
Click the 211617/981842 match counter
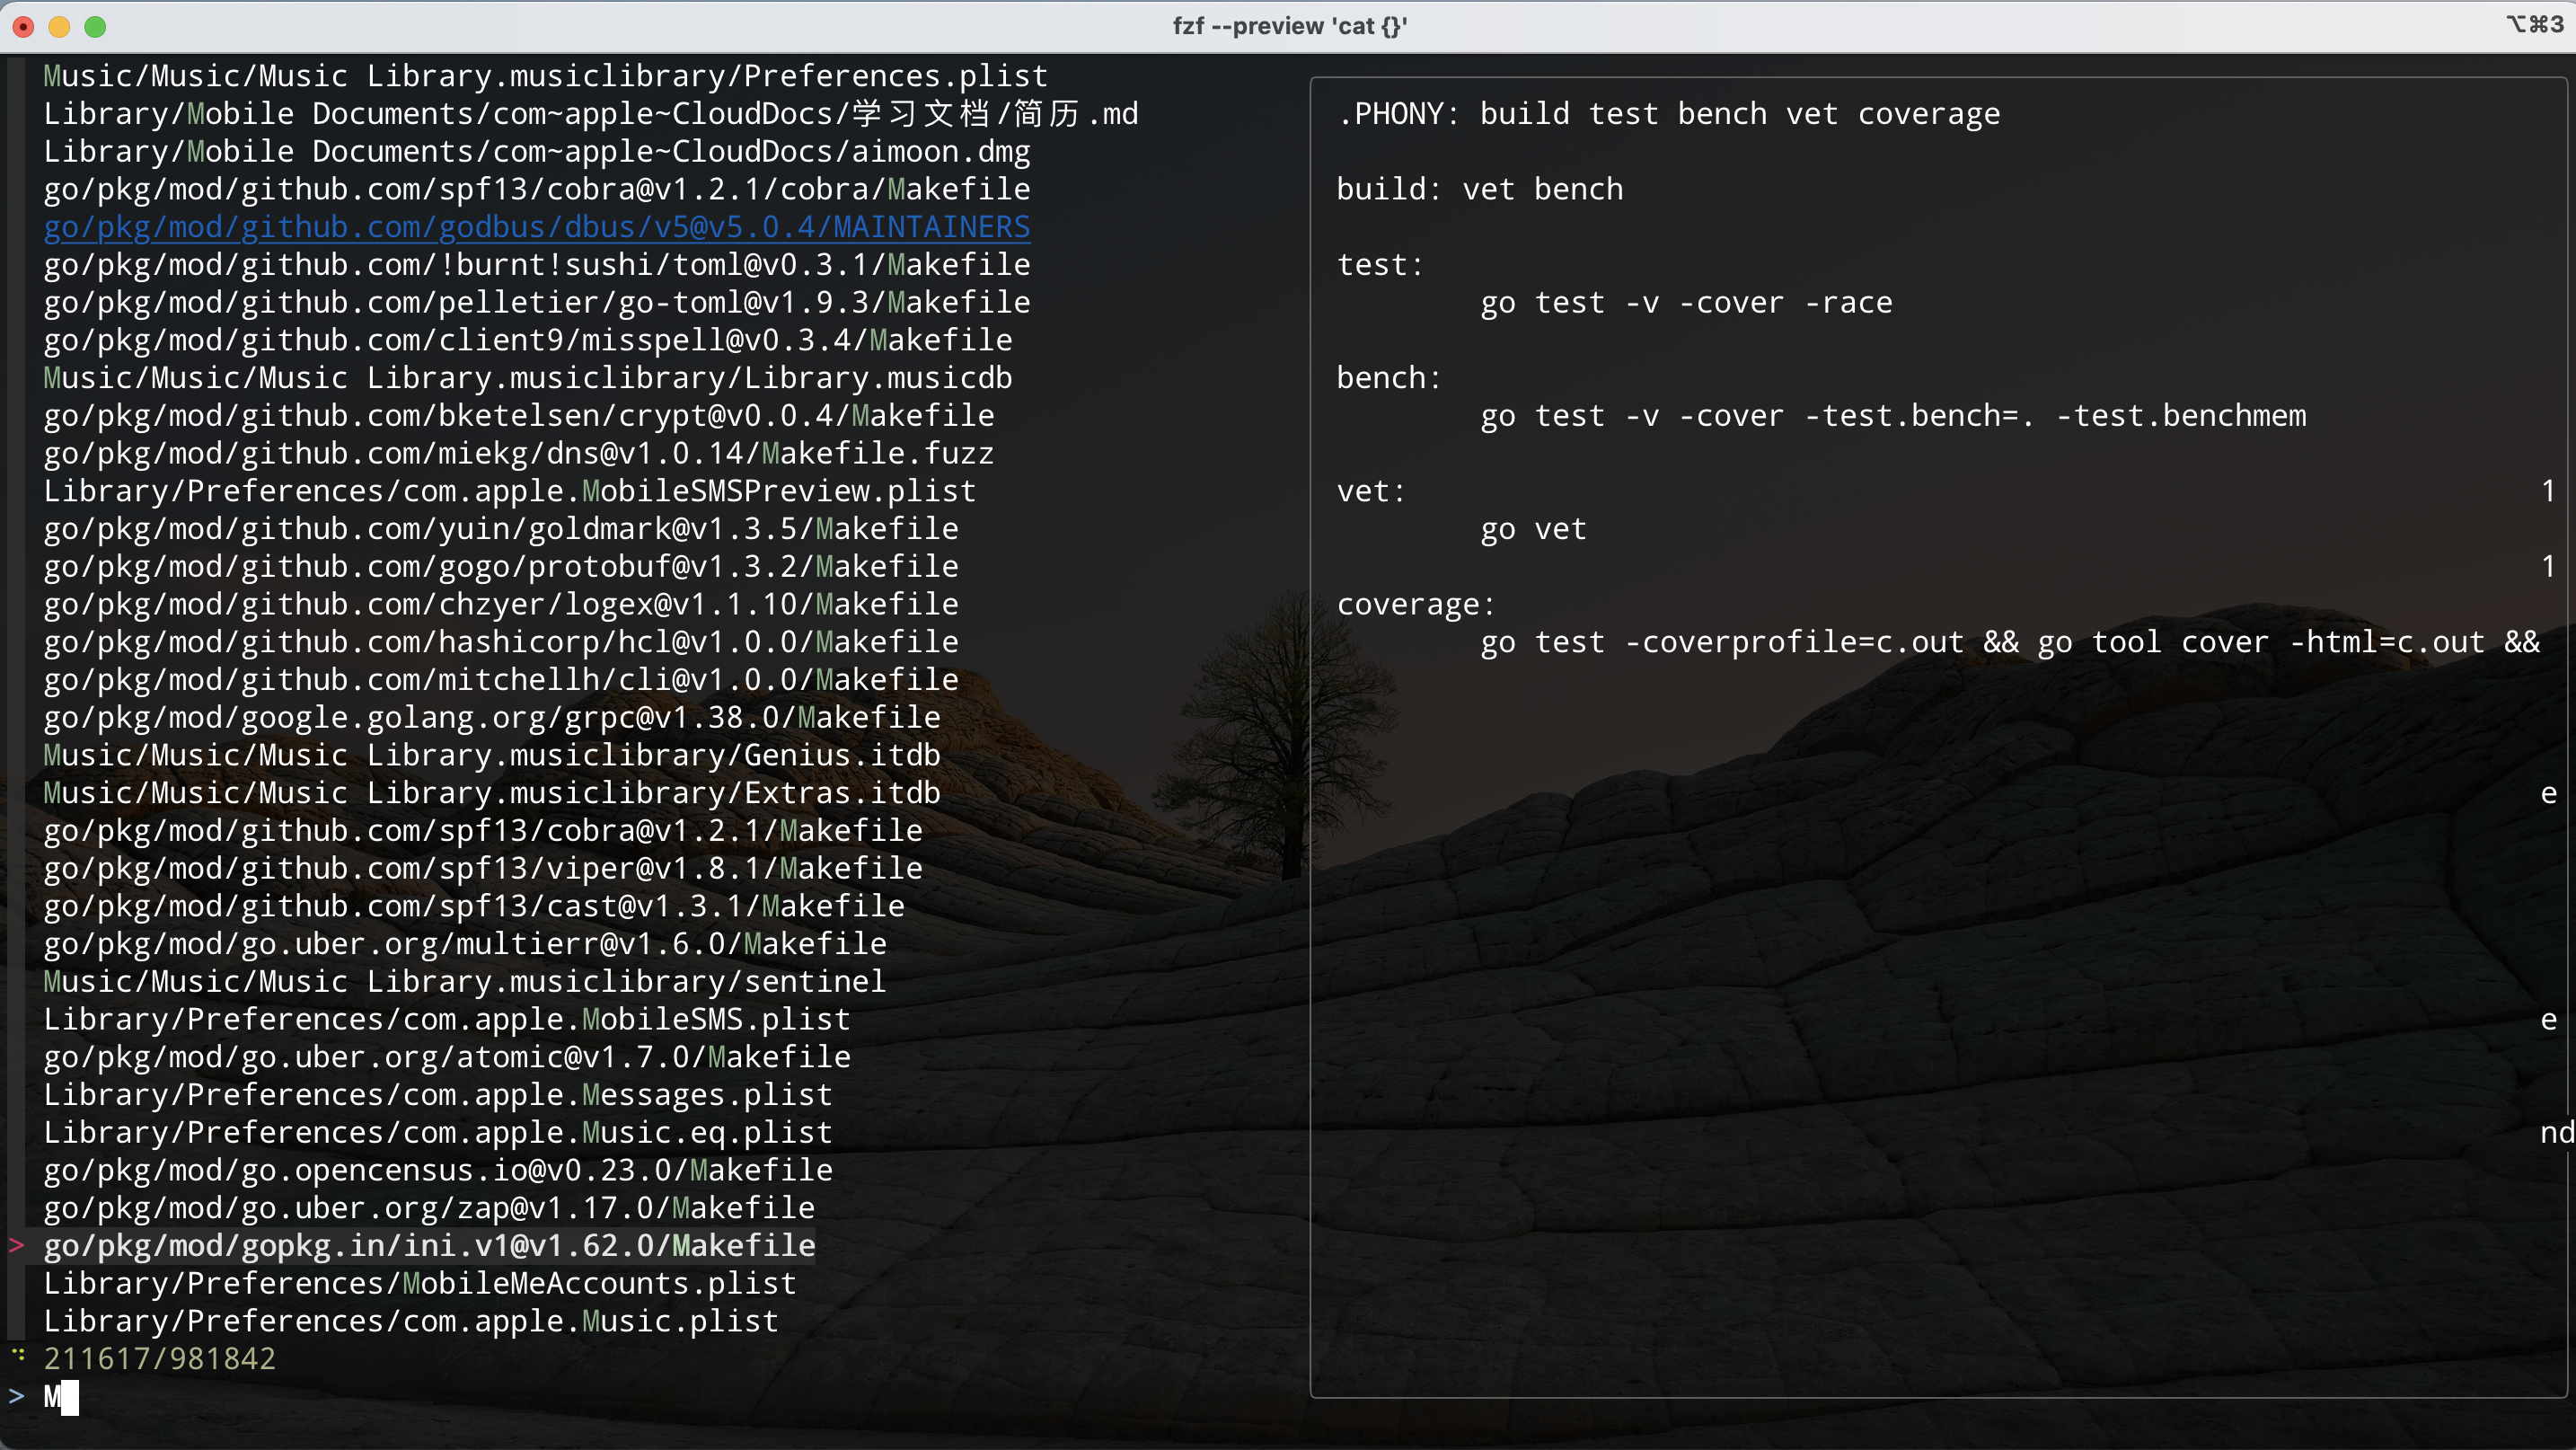tap(159, 1359)
